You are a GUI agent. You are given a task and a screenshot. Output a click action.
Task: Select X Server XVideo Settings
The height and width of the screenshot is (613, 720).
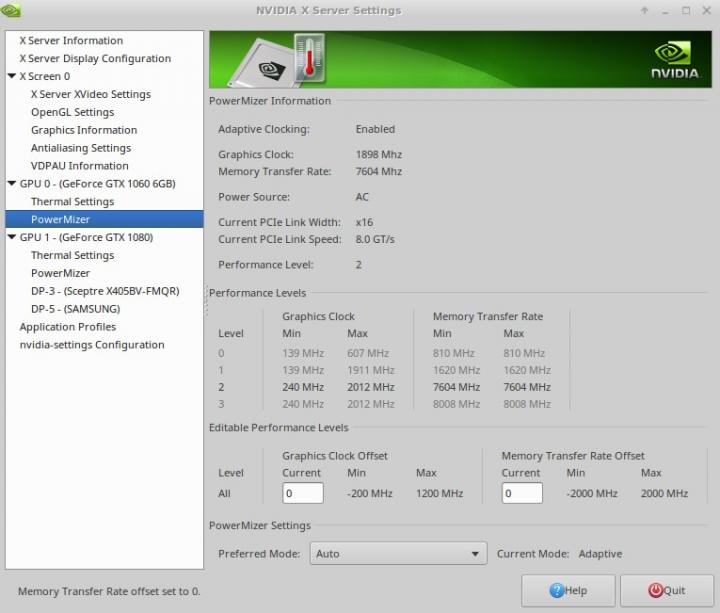coord(91,94)
